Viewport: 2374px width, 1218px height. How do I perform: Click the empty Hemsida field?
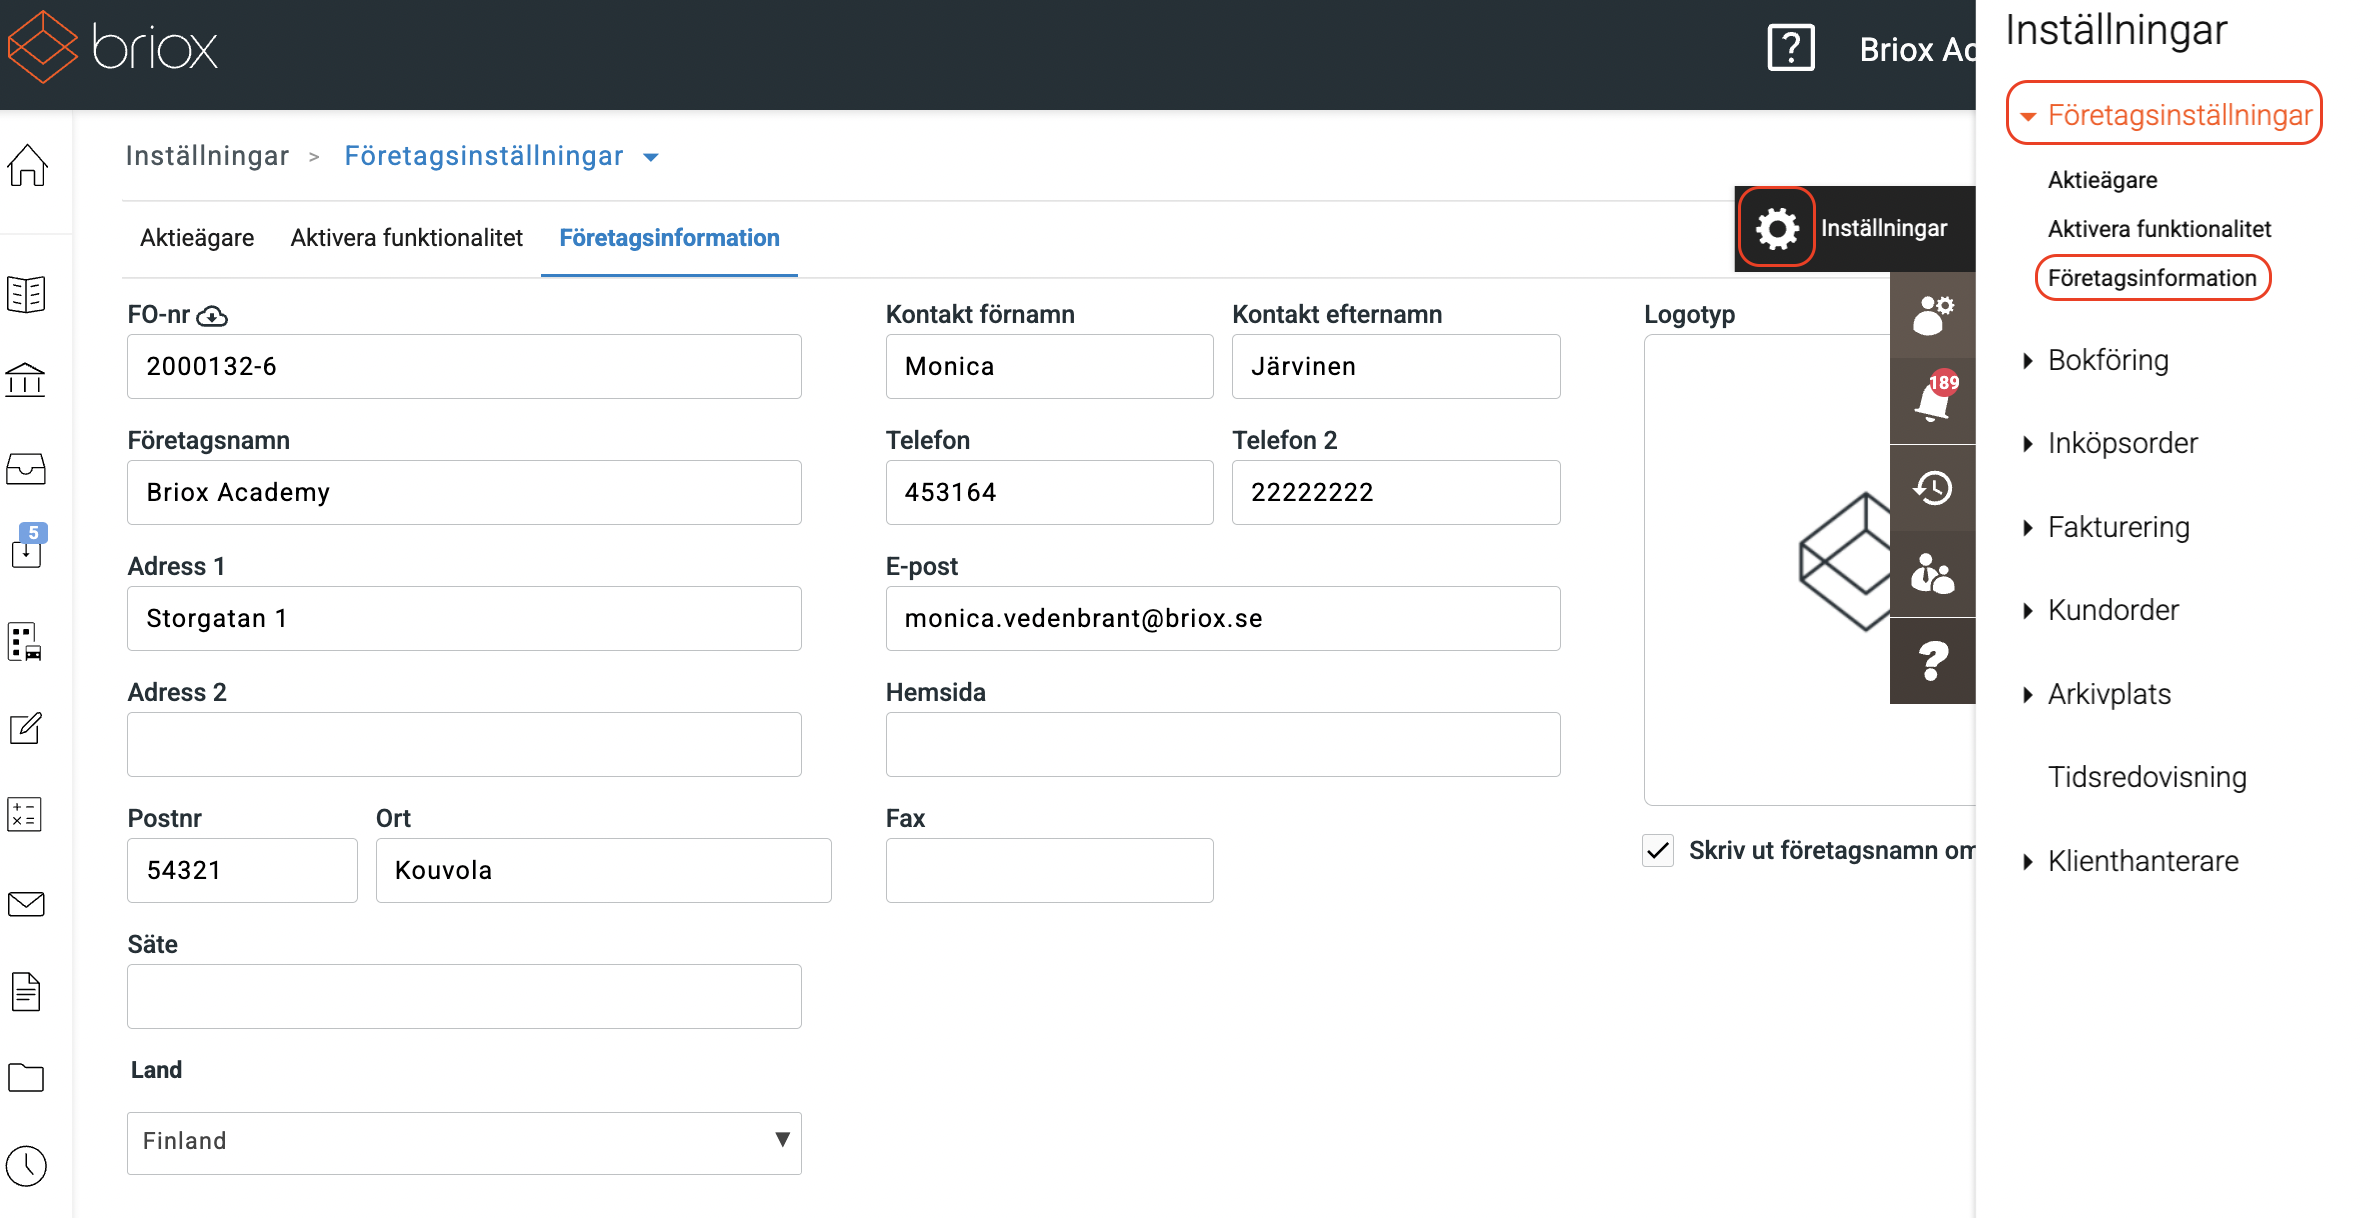1223,744
